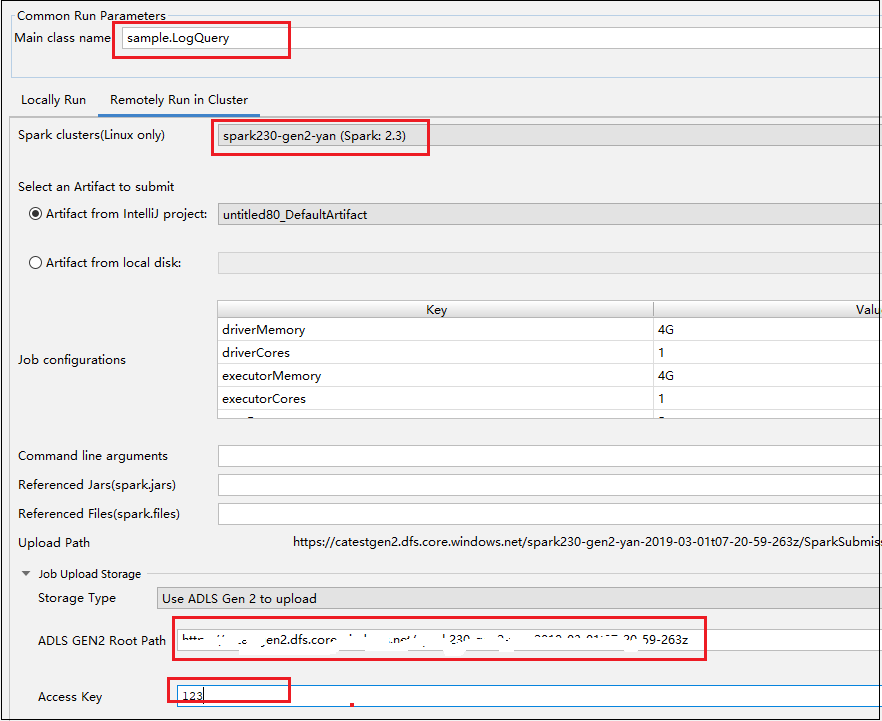Collapse the Job Upload Storage section
Image resolution: width=882 pixels, height=721 pixels.
click(x=25, y=574)
